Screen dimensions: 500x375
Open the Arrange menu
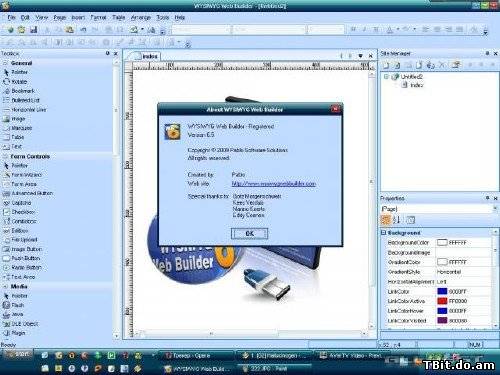[141, 17]
